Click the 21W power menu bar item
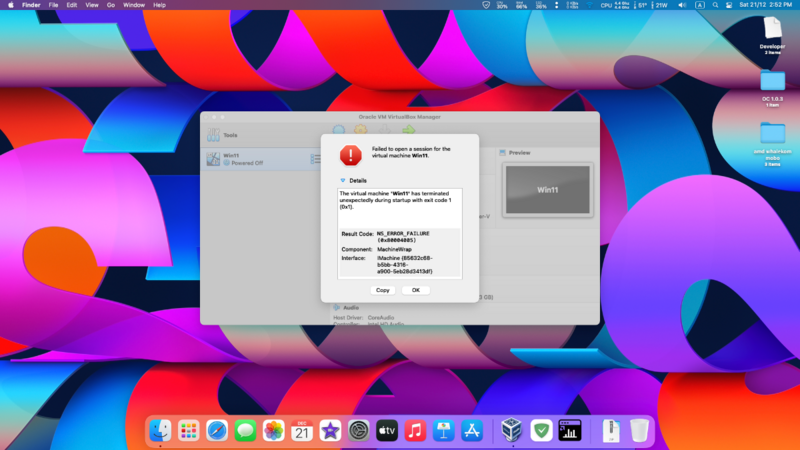 661,5
